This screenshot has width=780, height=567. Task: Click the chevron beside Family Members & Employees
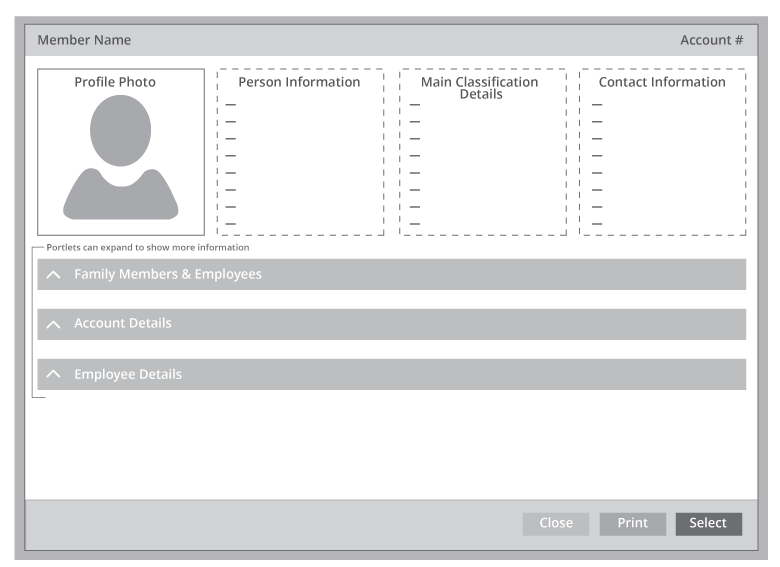pos(54,275)
